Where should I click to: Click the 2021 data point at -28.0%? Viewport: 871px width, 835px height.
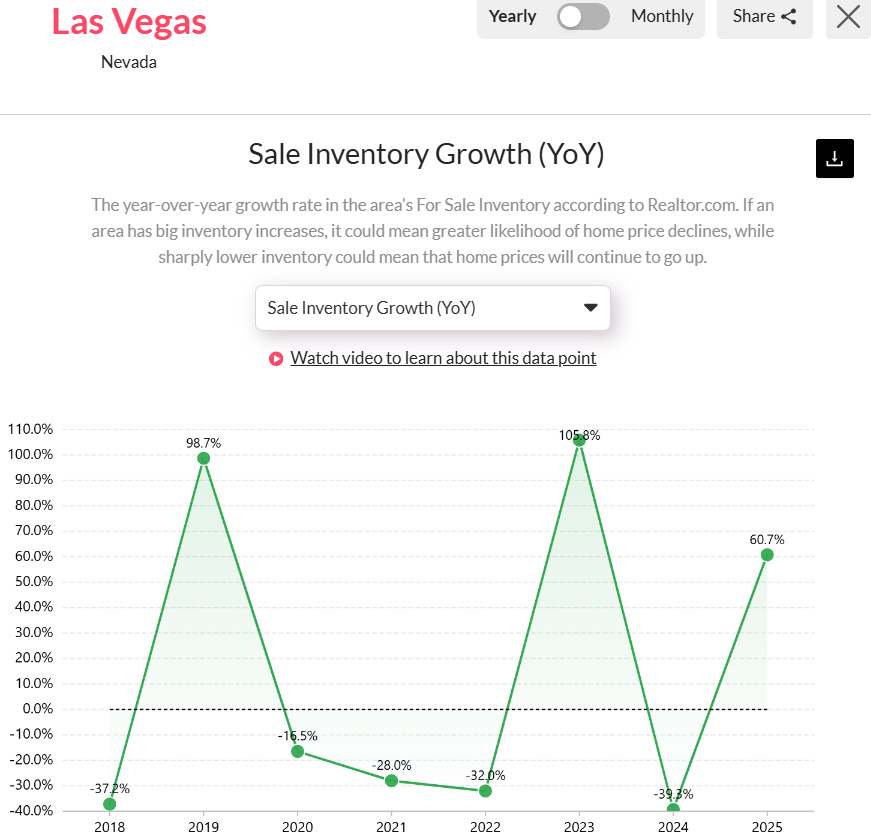pos(391,780)
